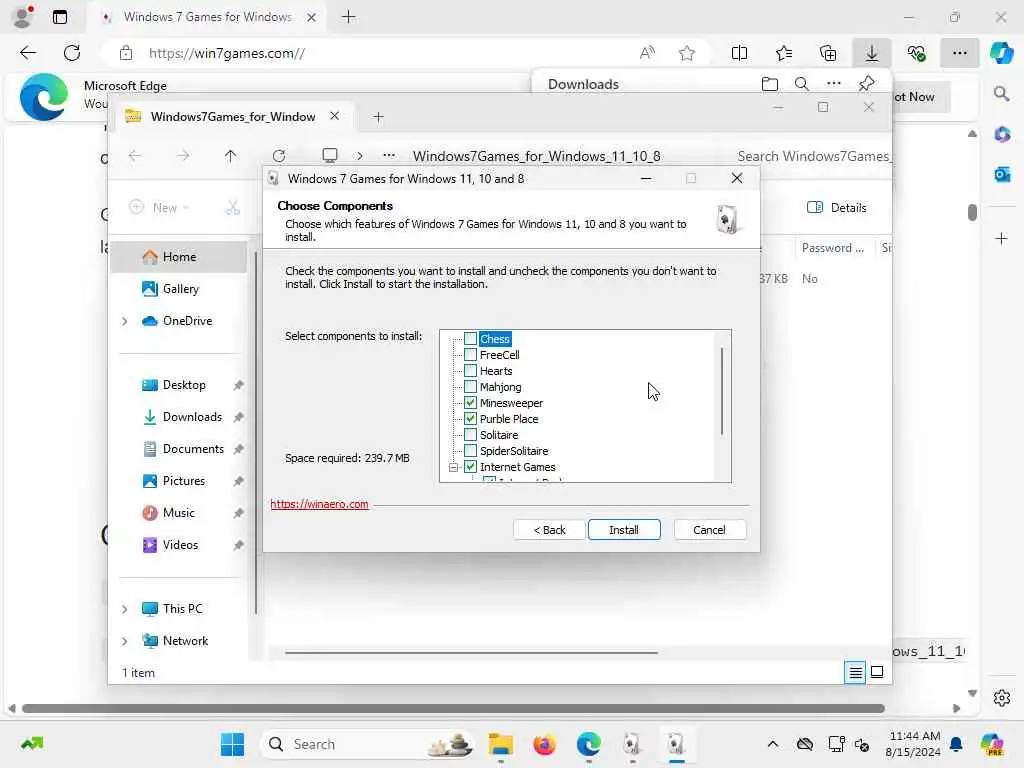Refresh the Explorer folder view

point(279,156)
